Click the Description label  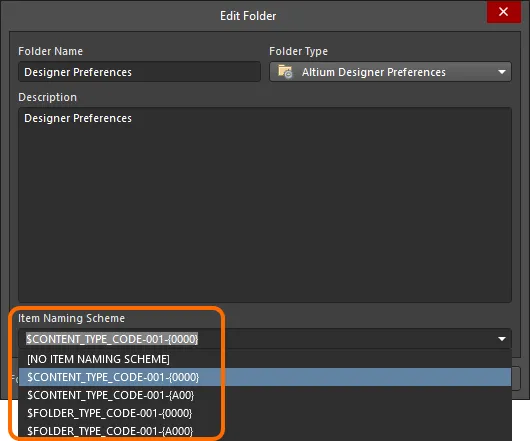[x=47, y=97]
